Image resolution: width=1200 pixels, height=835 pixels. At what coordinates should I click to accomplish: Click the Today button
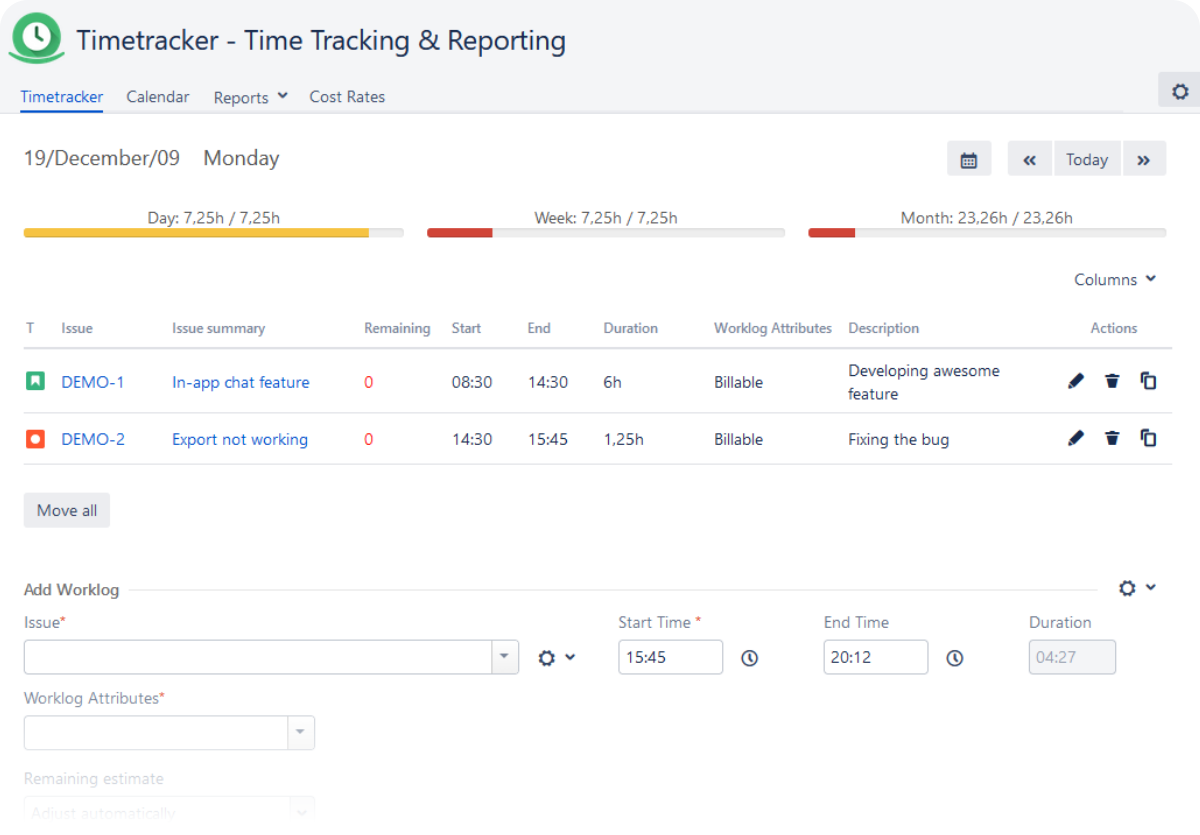coord(1087,159)
